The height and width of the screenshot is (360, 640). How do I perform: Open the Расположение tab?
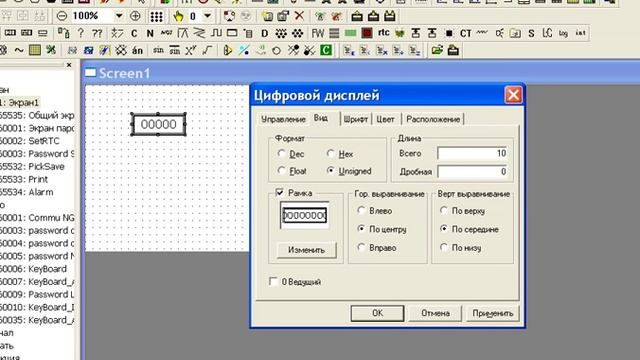click(x=433, y=119)
